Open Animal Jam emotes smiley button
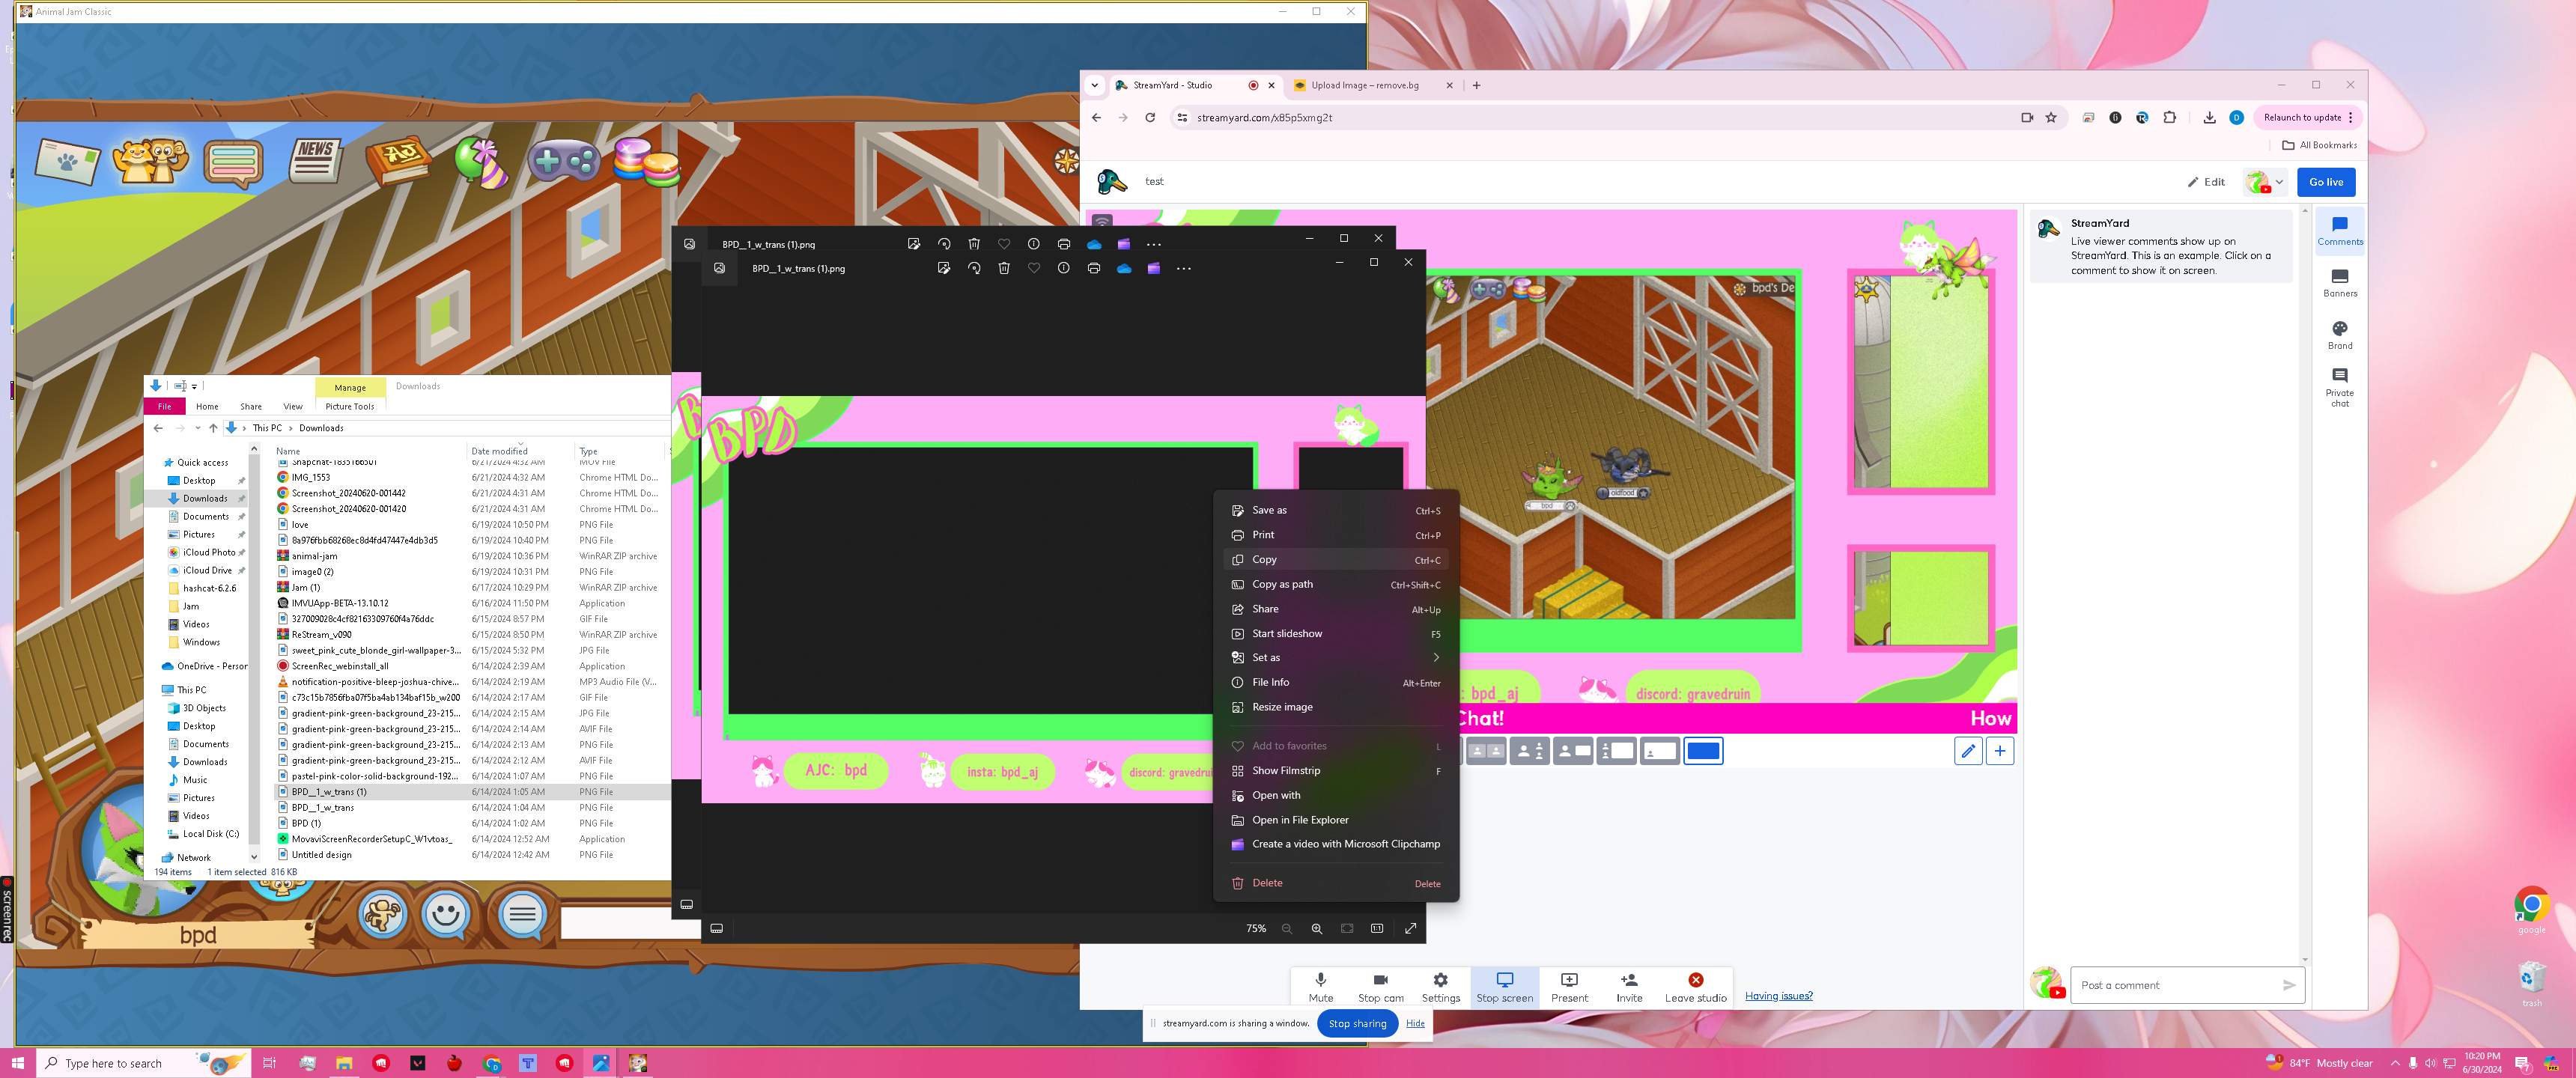Screen dimensions: 2576x1078 point(446,914)
